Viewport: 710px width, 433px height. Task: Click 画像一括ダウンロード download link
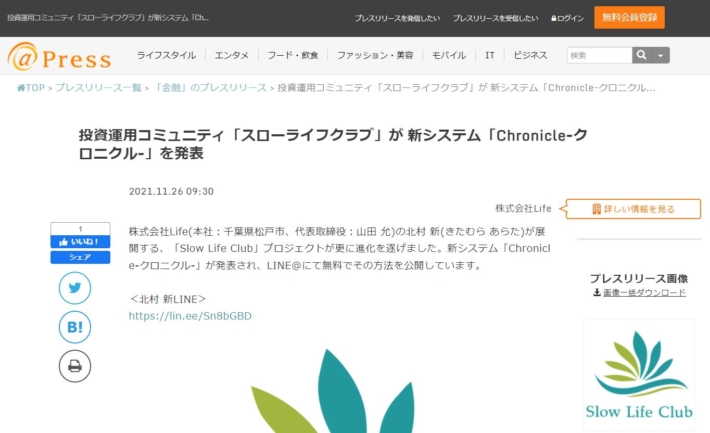click(x=639, y=293)
